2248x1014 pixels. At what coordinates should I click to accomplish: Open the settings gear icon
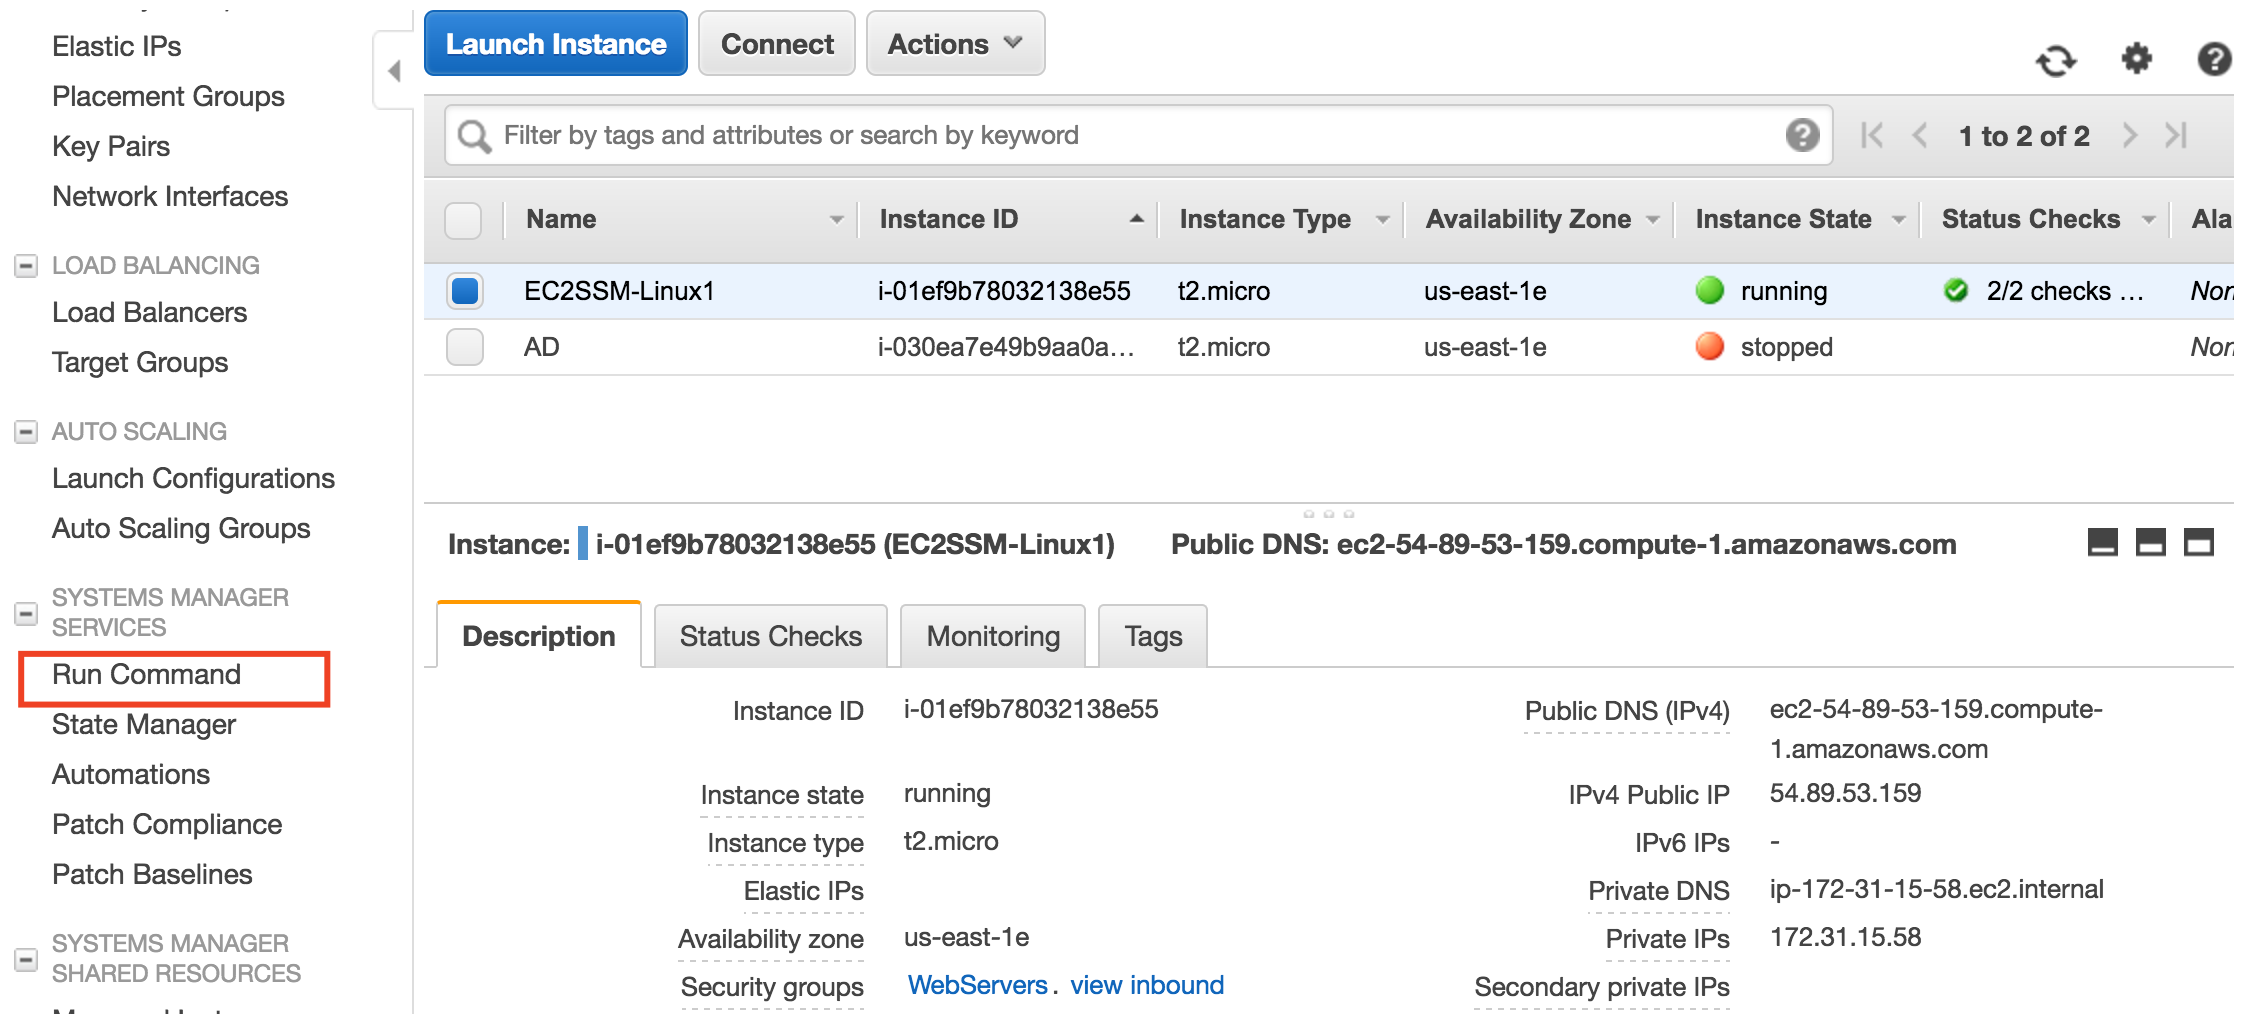pyautogui.click(x=2136, y=58)
